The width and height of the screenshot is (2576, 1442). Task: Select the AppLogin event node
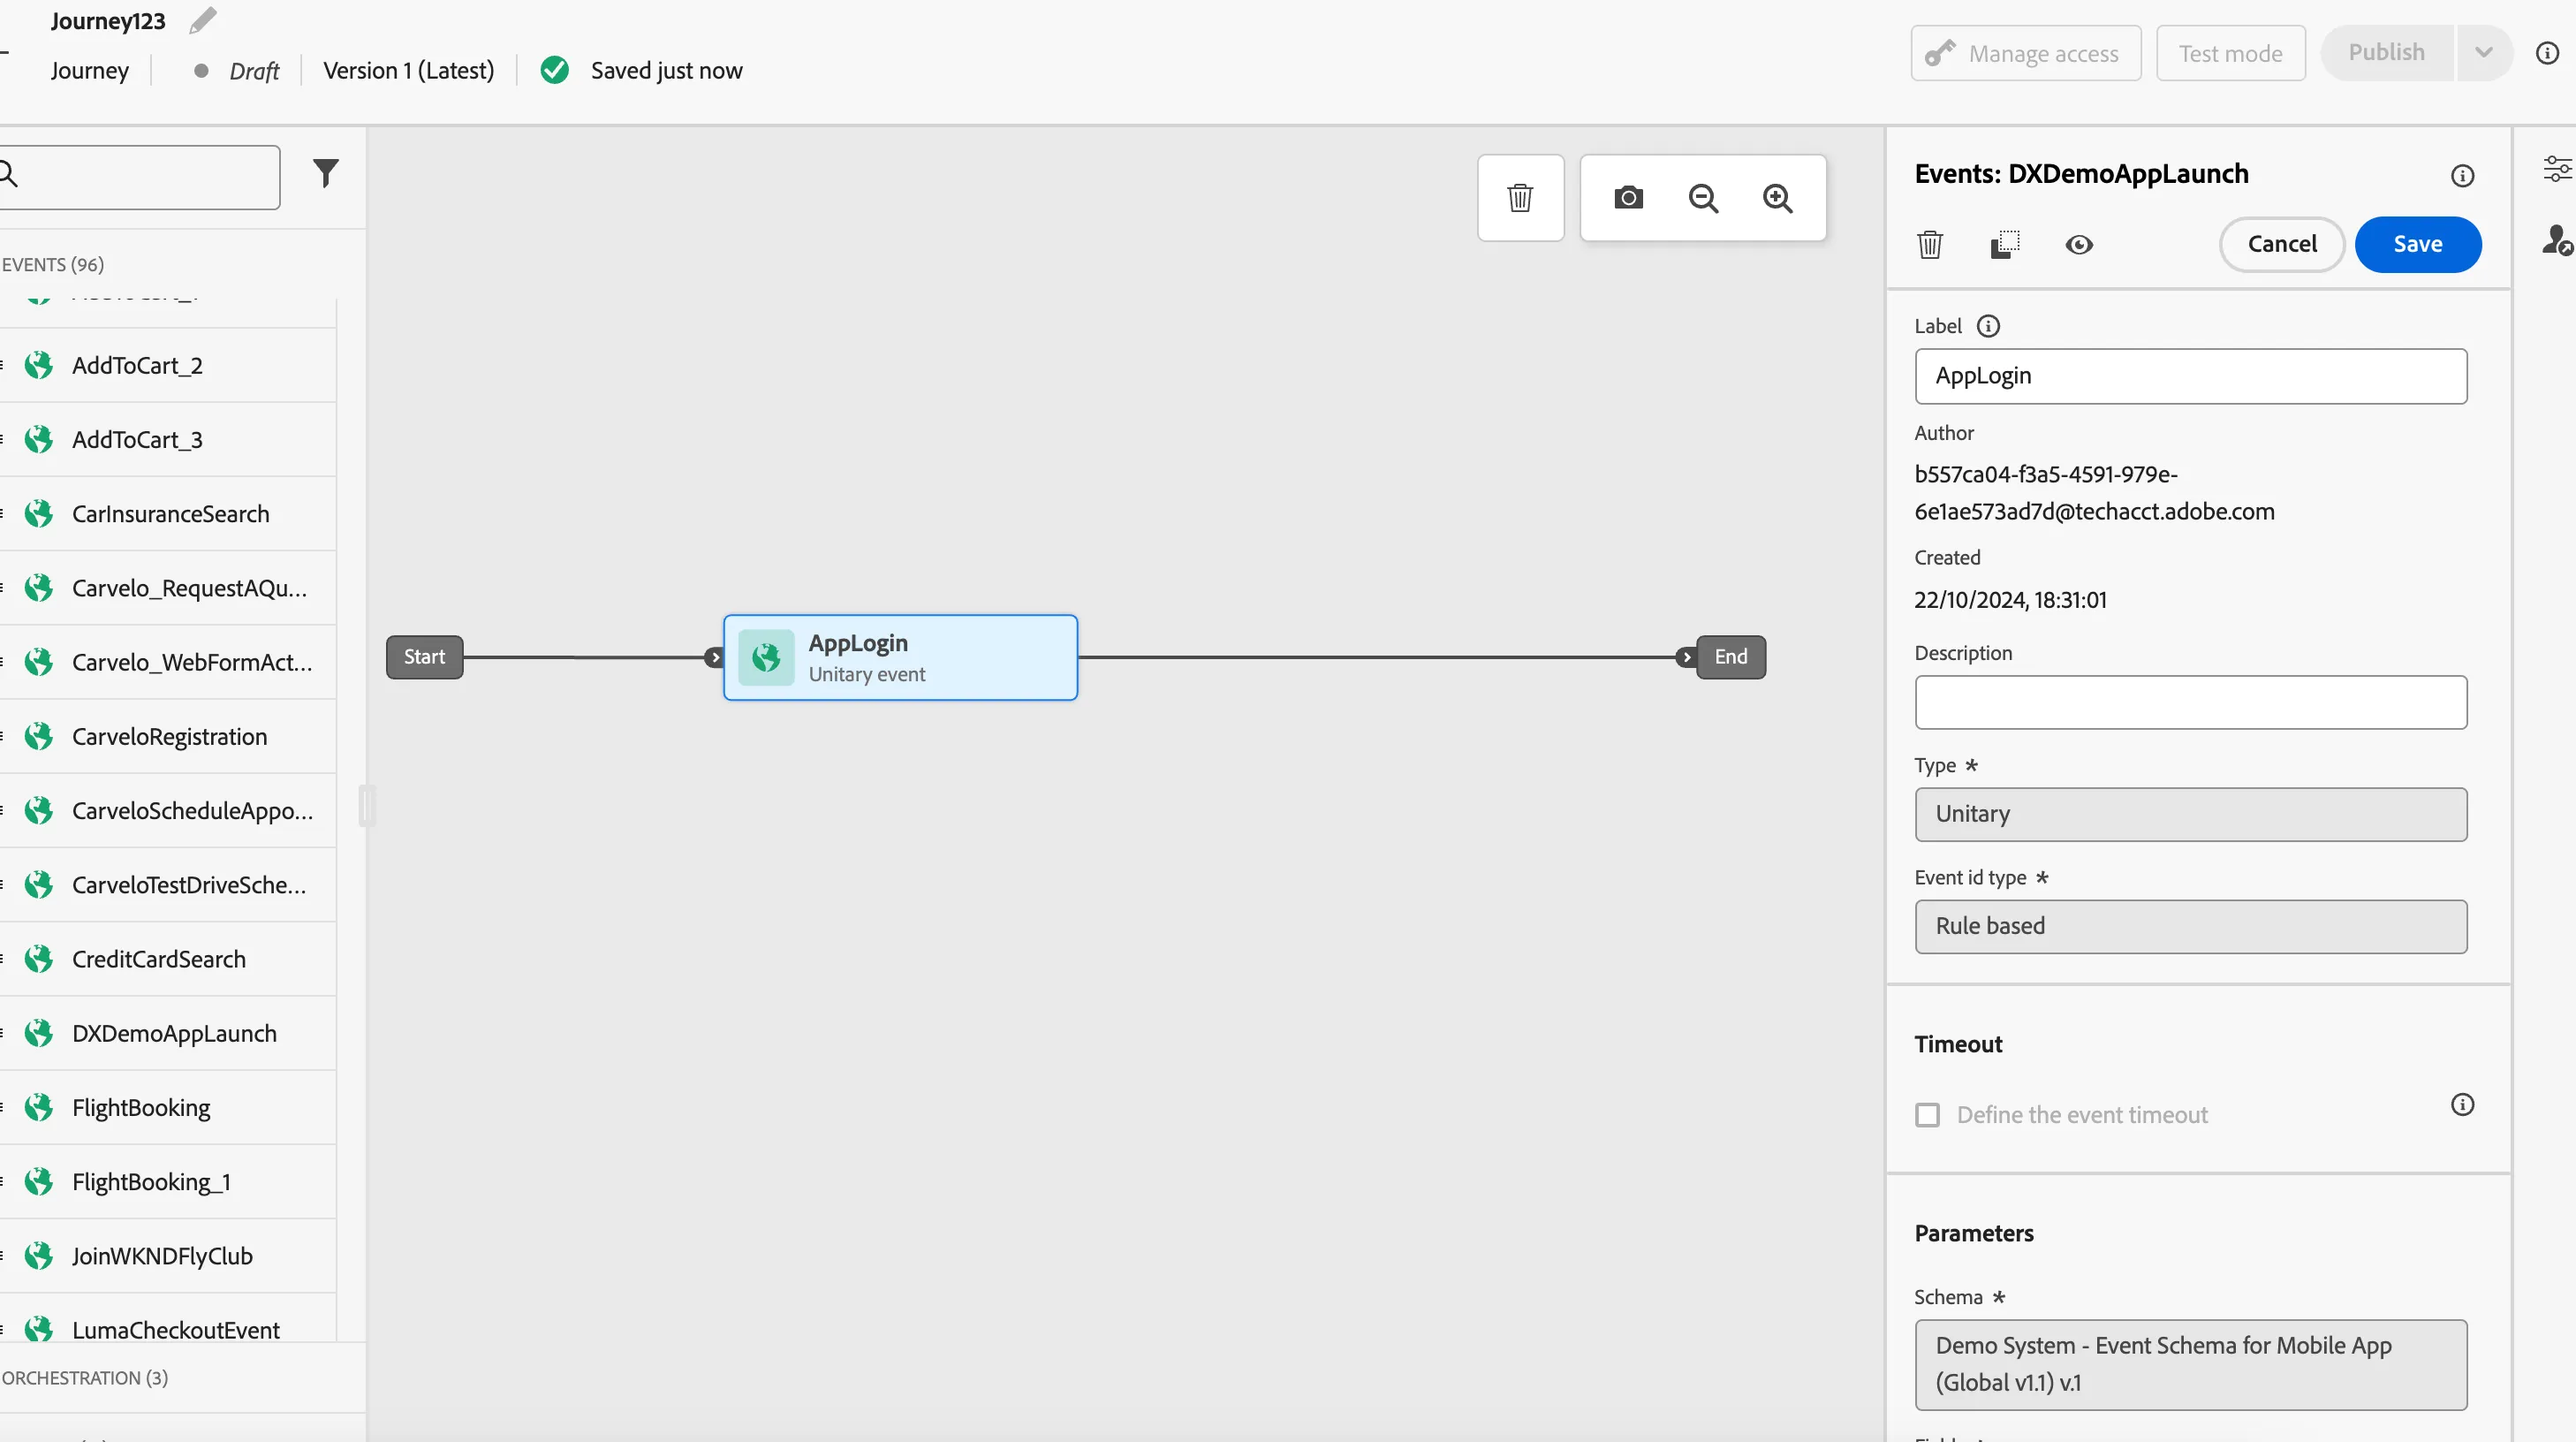pos(900,657)
